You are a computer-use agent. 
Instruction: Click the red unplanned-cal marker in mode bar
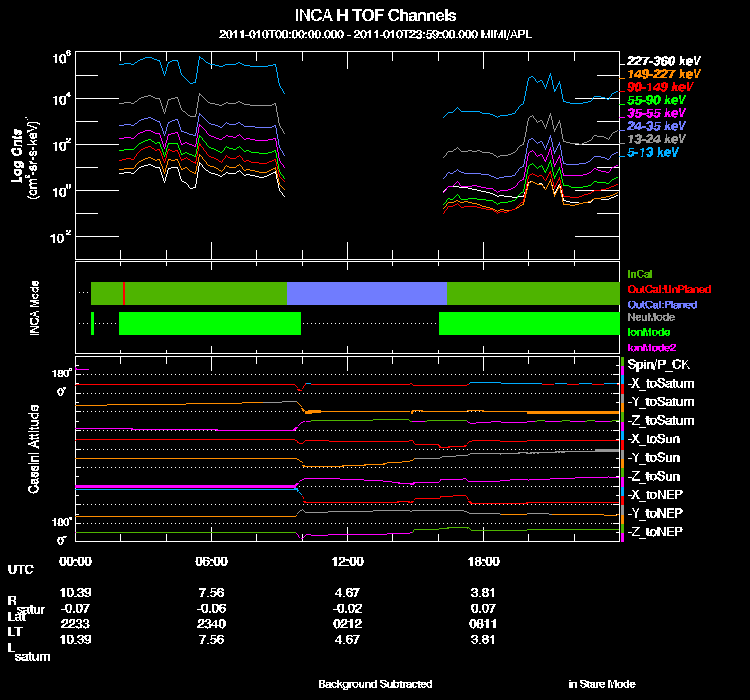click(x=124, y=293)
